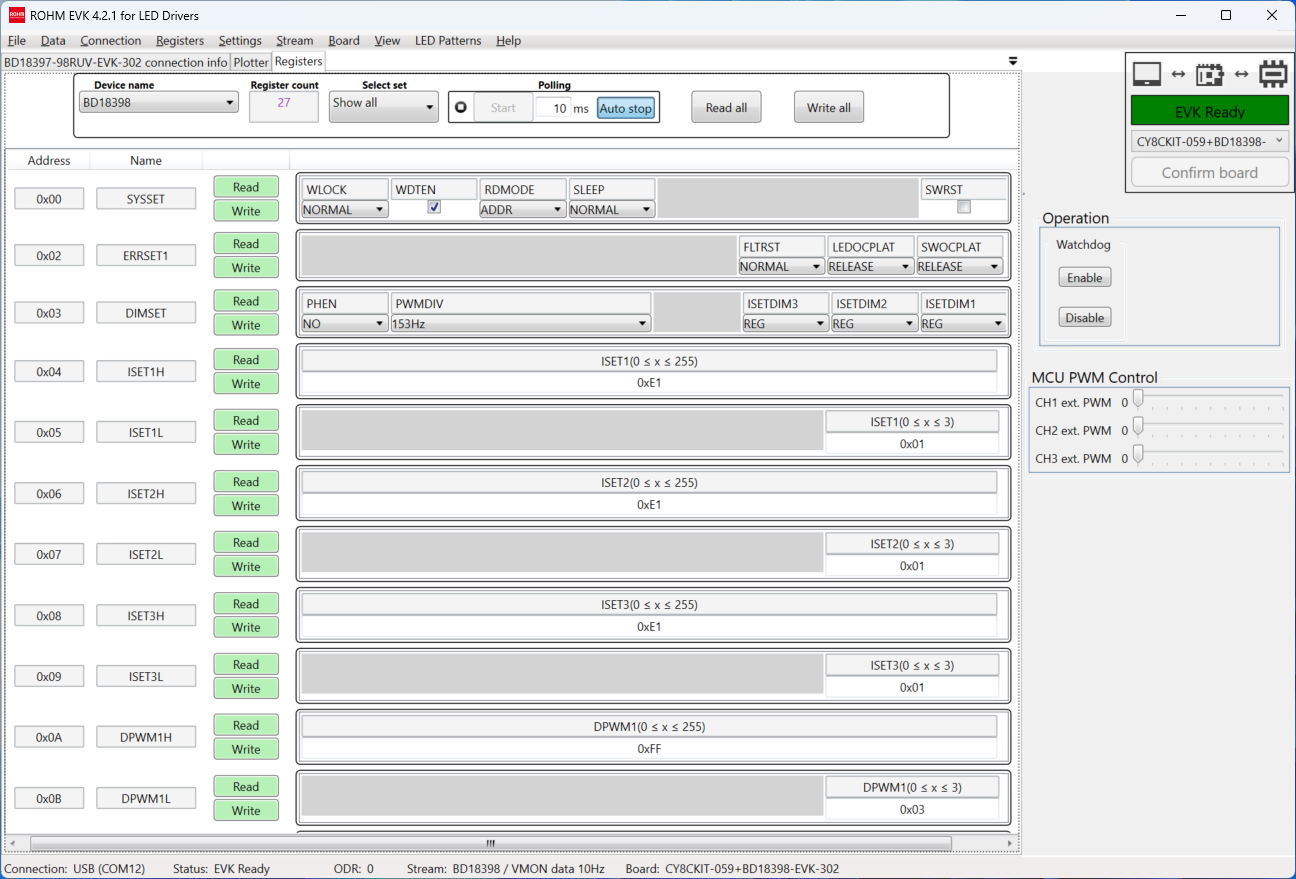Write the ISET1L register

246,445
